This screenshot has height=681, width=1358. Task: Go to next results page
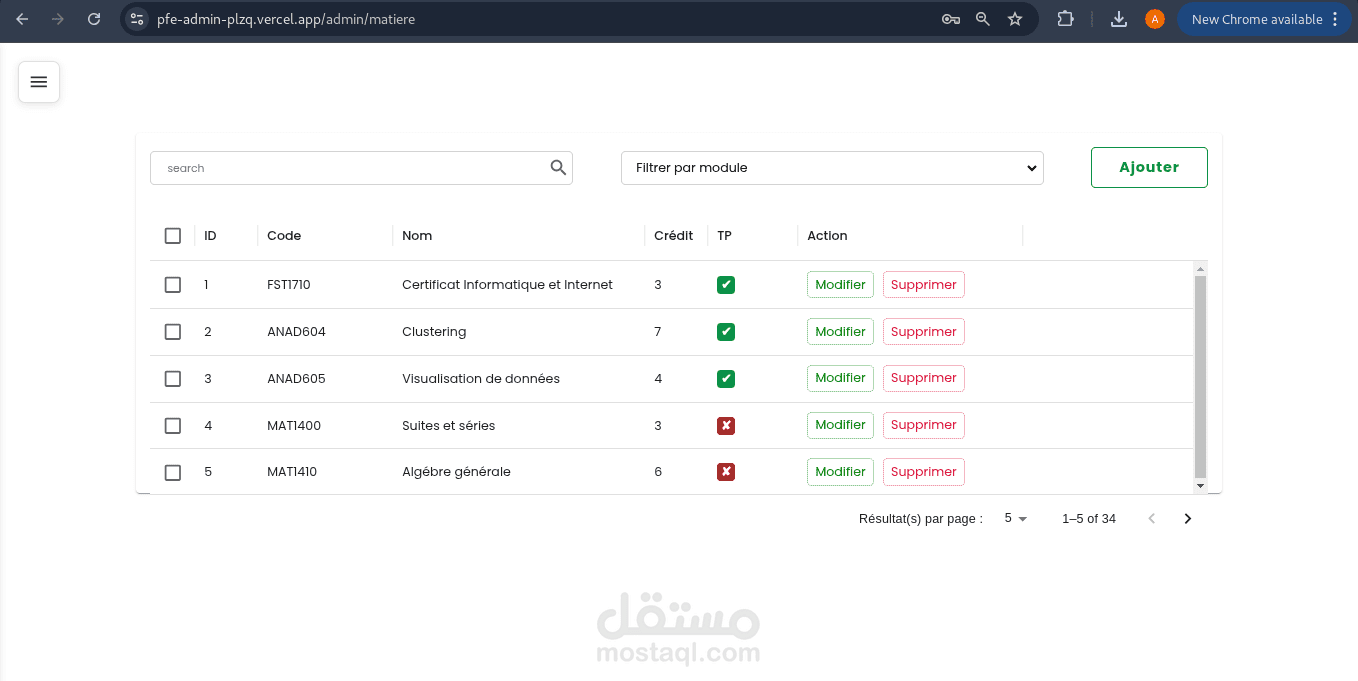1187,518
